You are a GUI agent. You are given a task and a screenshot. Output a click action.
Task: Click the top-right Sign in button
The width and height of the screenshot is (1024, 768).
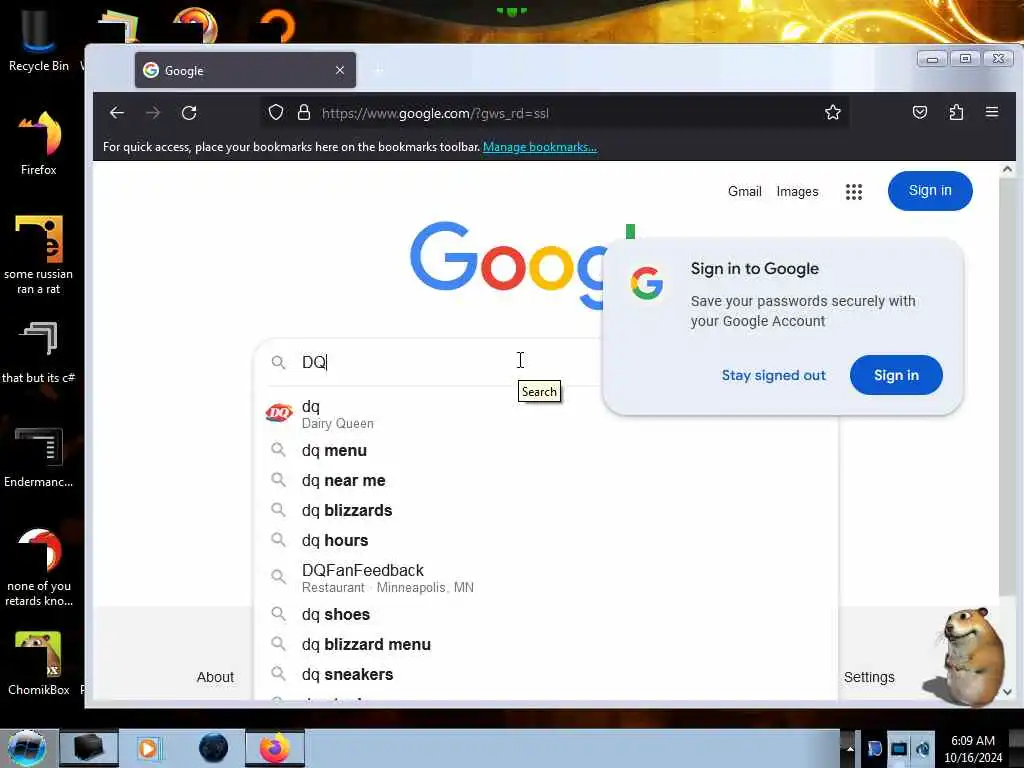(x=930, y=191)
